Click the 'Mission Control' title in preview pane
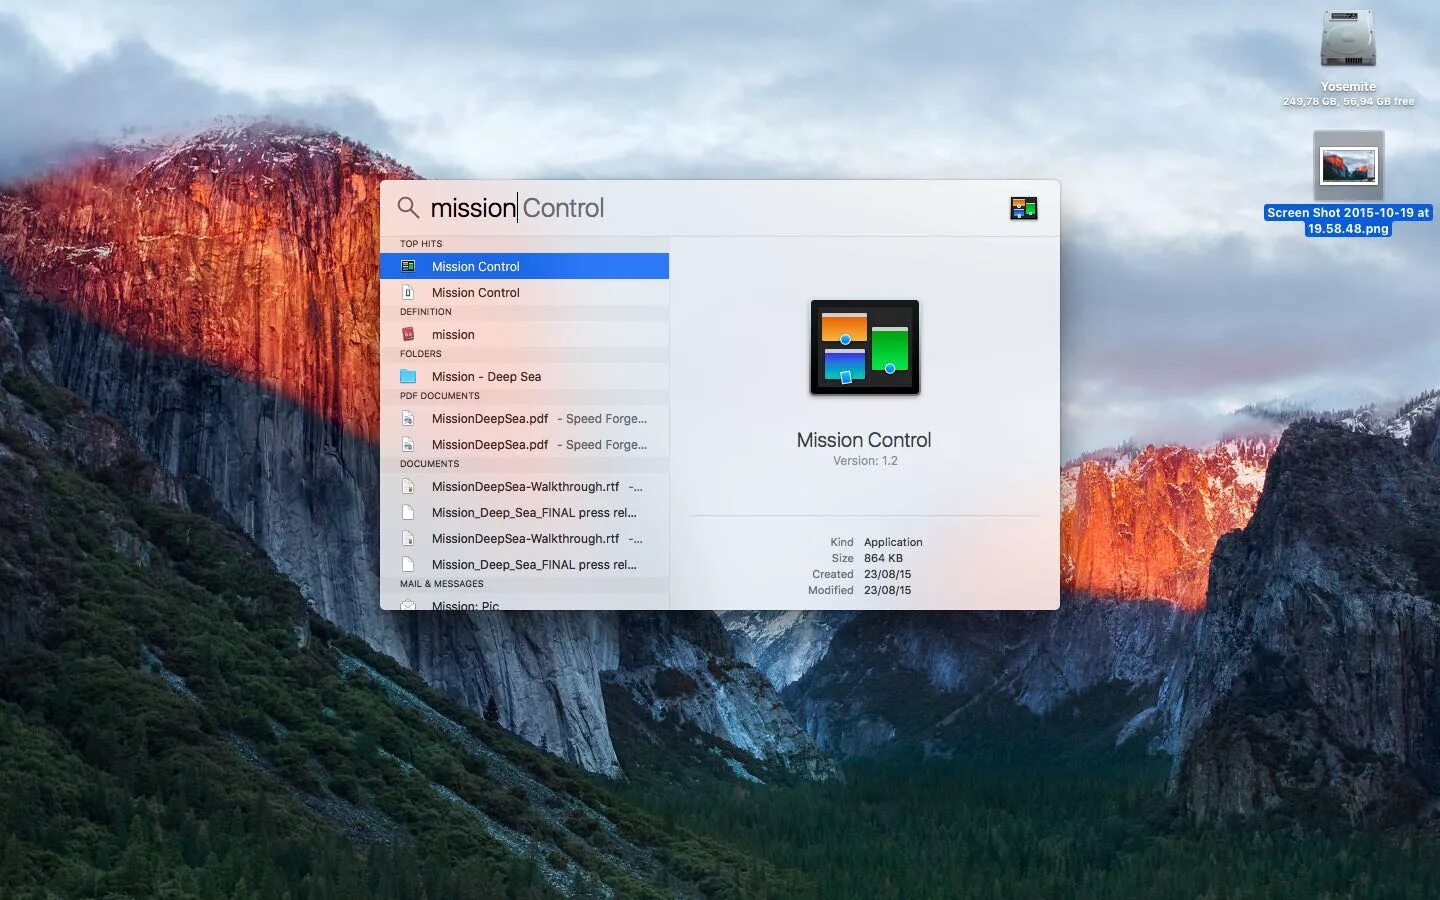Image resolution: width=1440 pixels, height=900 pixels. pyautogui.click(x=864, y=440)
